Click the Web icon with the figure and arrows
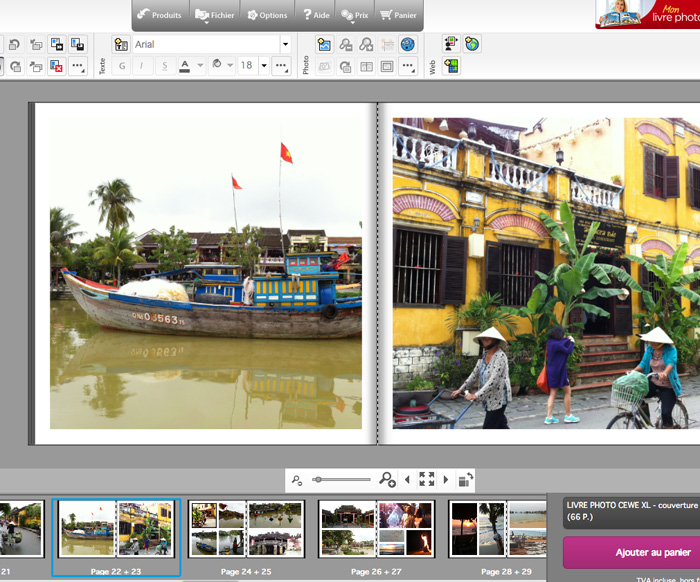The image size is (700, 582). 451,44
